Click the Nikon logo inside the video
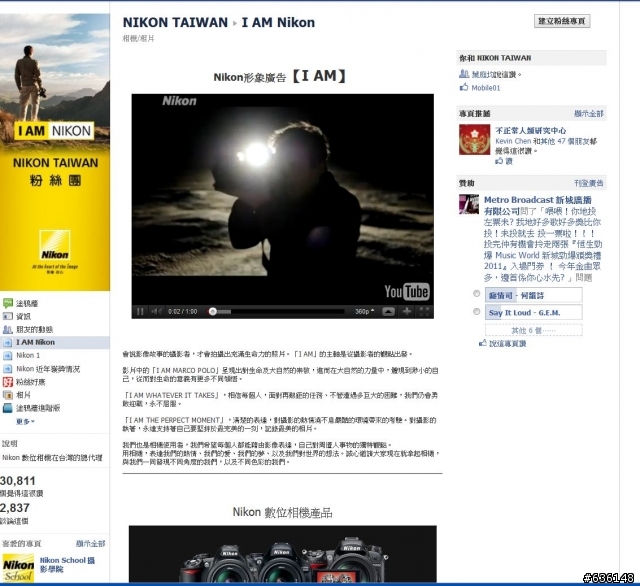 point(179,101)
